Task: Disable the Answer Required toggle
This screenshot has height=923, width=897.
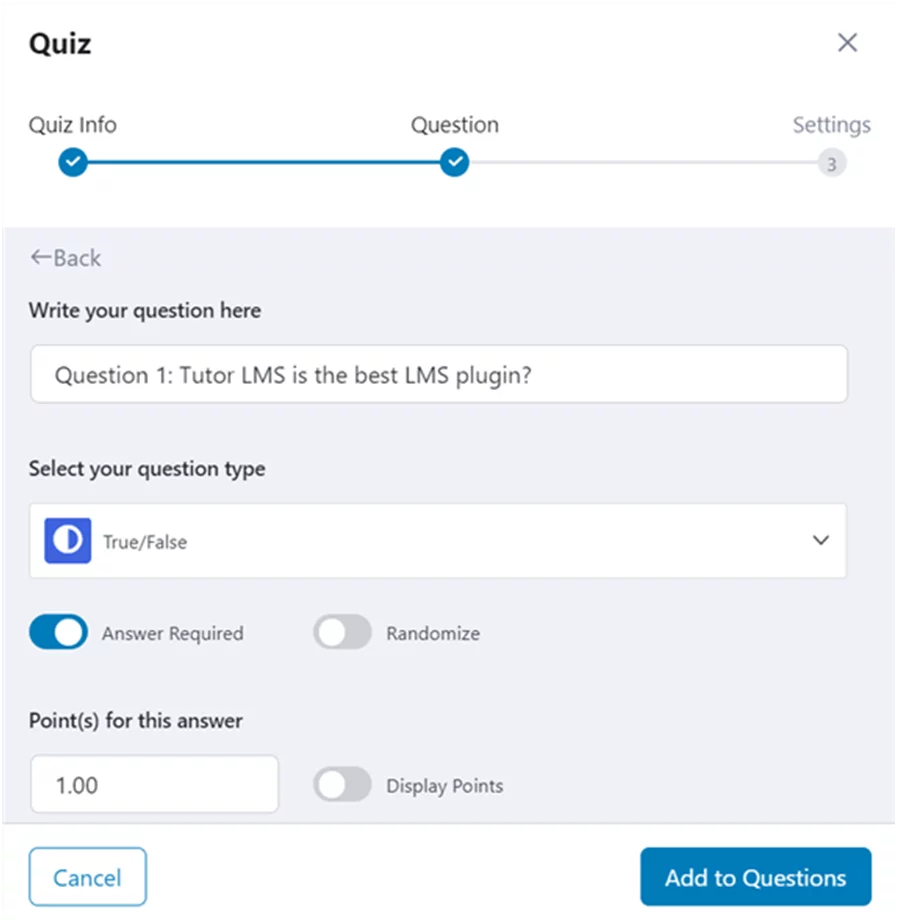Action: pyautogui.click(x=57, y=632)
